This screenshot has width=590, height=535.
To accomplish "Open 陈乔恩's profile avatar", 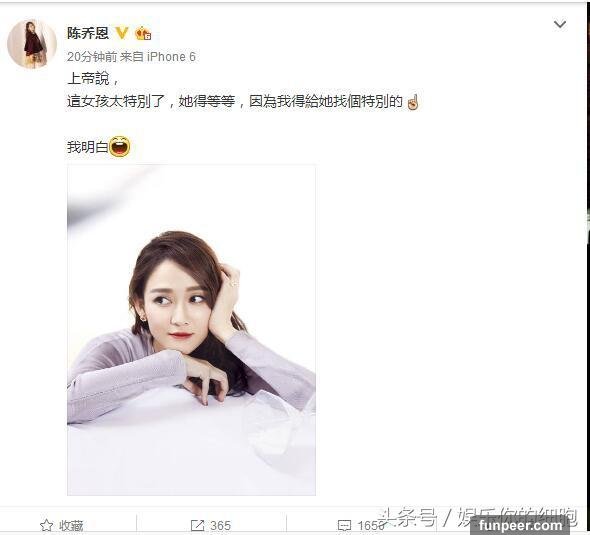I will [x=32, y=44].
